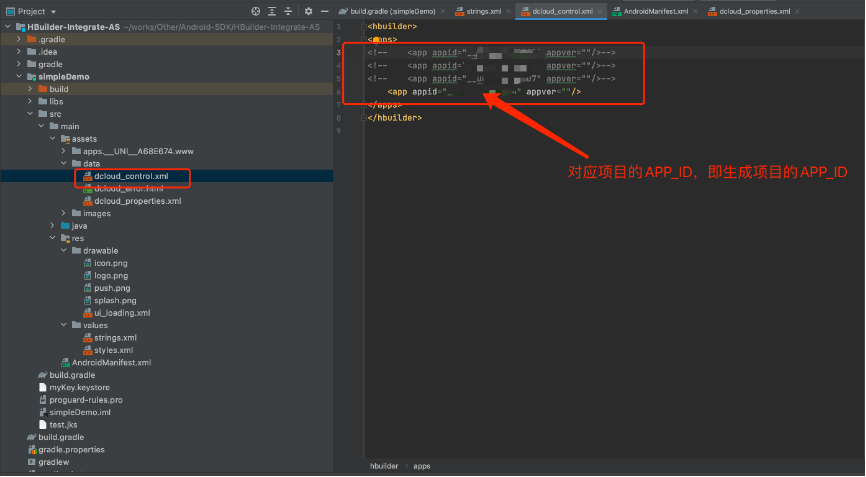
Task: Expand the libs folder
Action: click(30, 101)
